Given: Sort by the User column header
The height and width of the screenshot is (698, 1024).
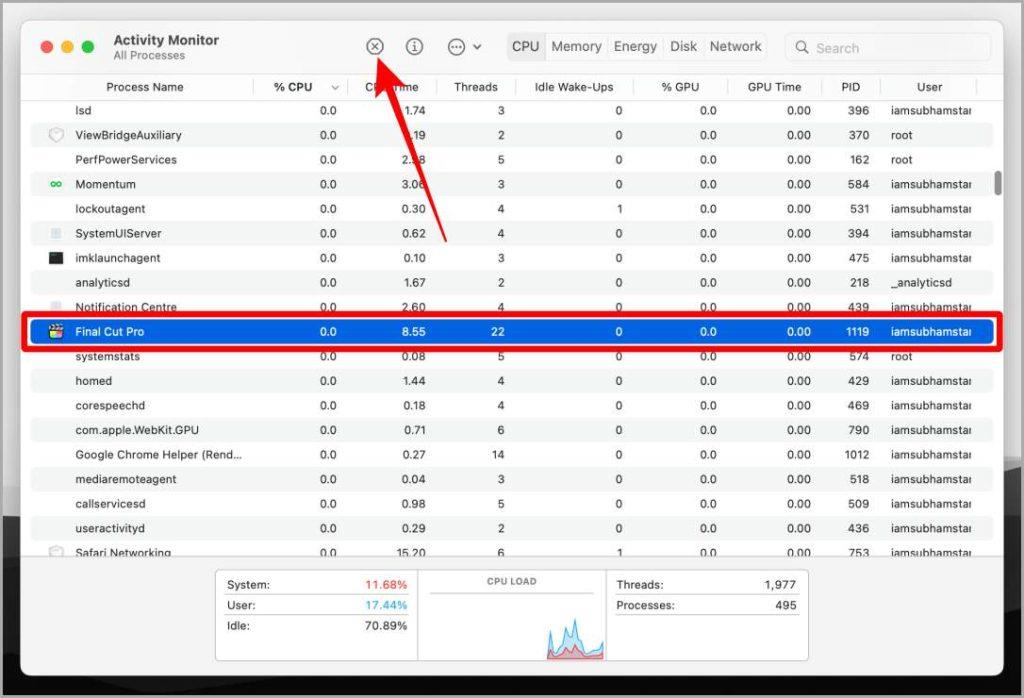Looking at the screenshot, I should pyautogui.click(x=929, y=87).
